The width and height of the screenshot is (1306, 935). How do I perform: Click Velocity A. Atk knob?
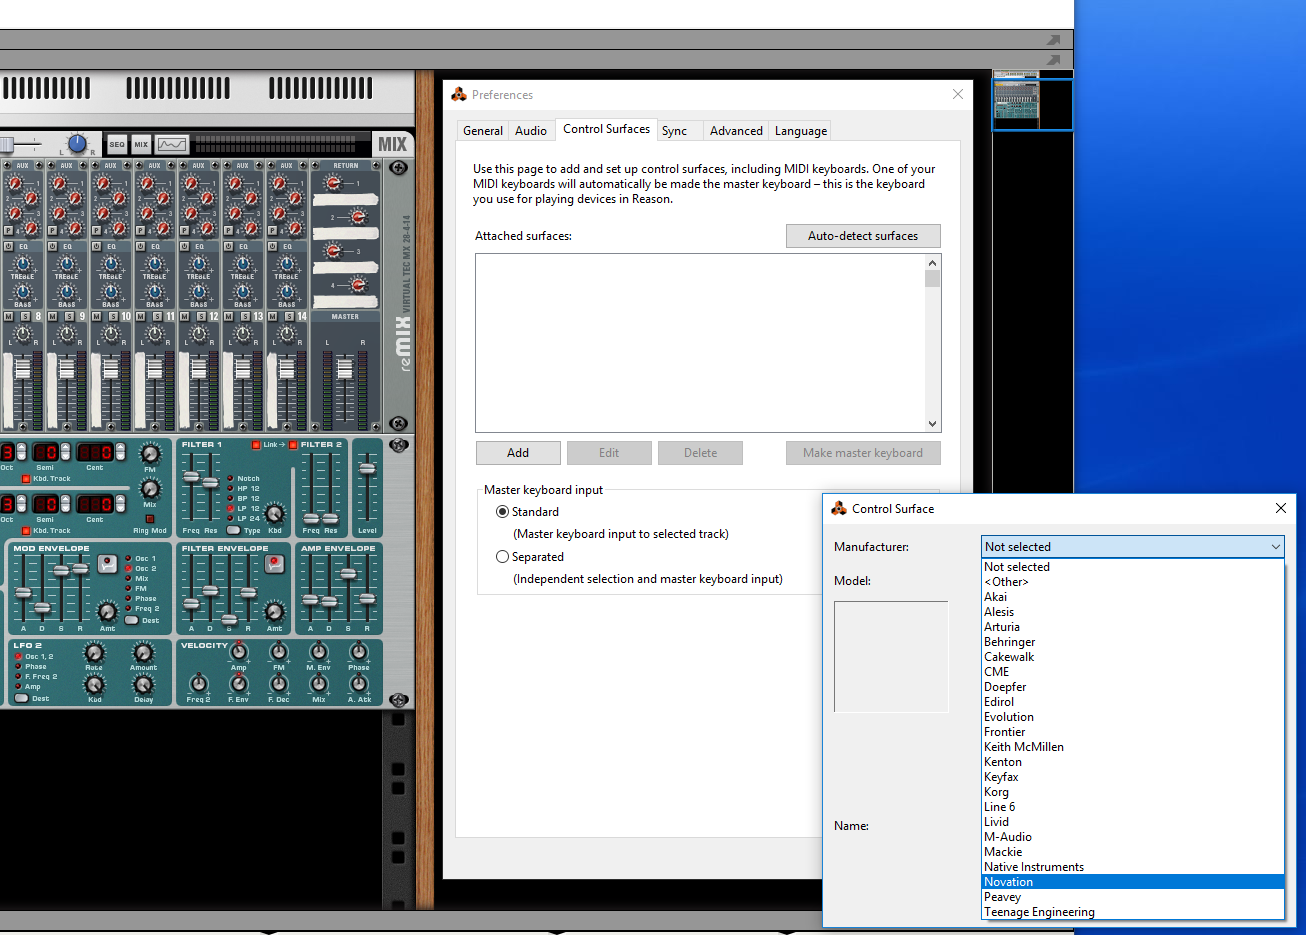coord(359,684)
